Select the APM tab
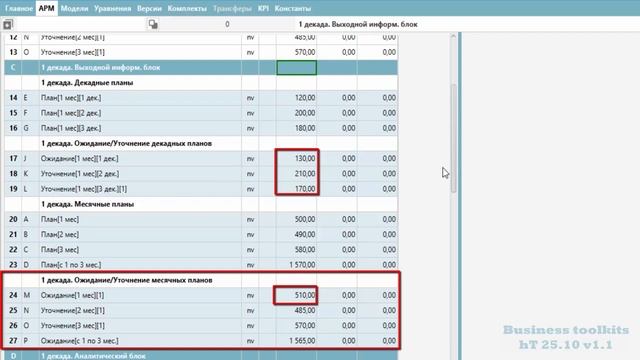 click(47, 8)
